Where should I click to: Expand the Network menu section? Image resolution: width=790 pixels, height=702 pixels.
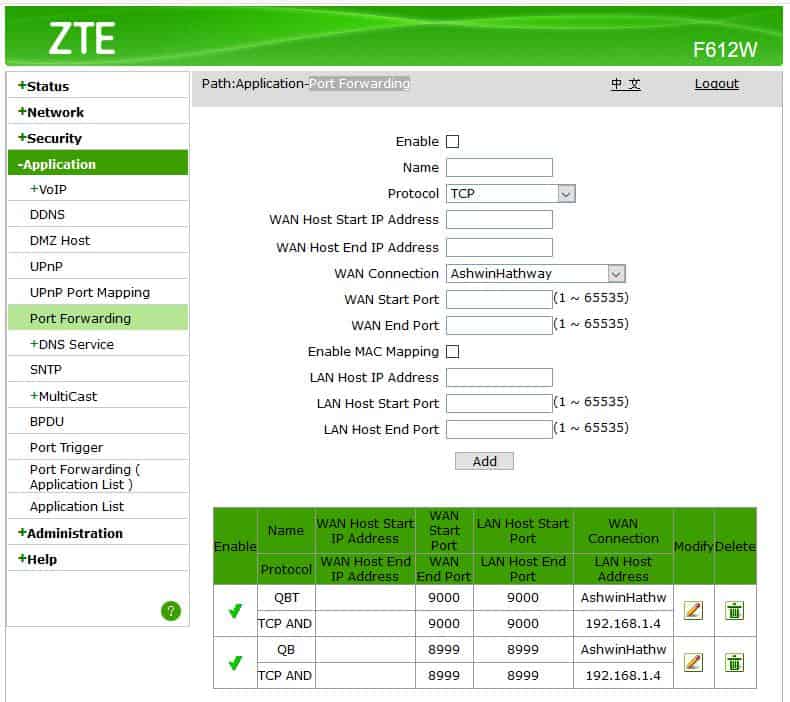pos(51,112)
